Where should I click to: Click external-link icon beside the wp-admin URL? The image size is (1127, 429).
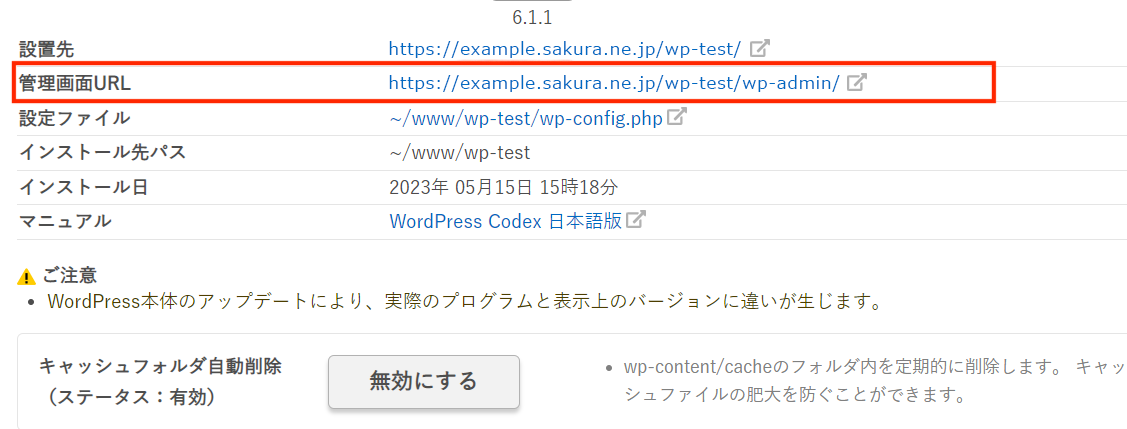click(856, 83)
